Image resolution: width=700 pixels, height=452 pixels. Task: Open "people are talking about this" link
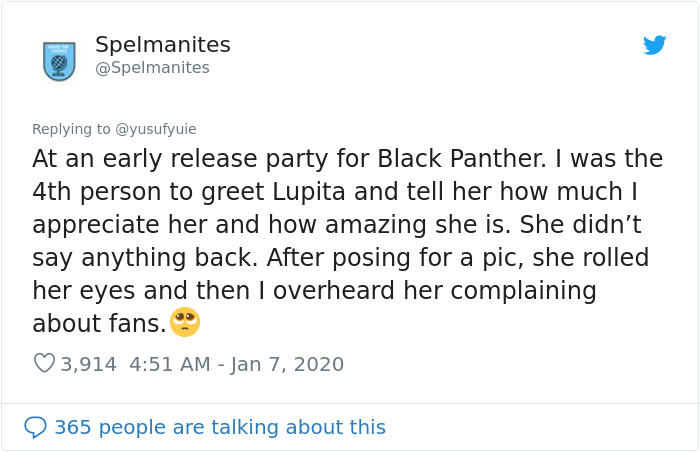click(240, 427)
